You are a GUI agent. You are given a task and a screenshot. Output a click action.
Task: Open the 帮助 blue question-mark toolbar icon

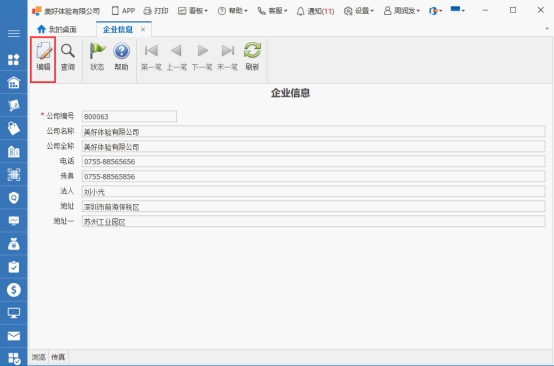(x=121, y=57)
